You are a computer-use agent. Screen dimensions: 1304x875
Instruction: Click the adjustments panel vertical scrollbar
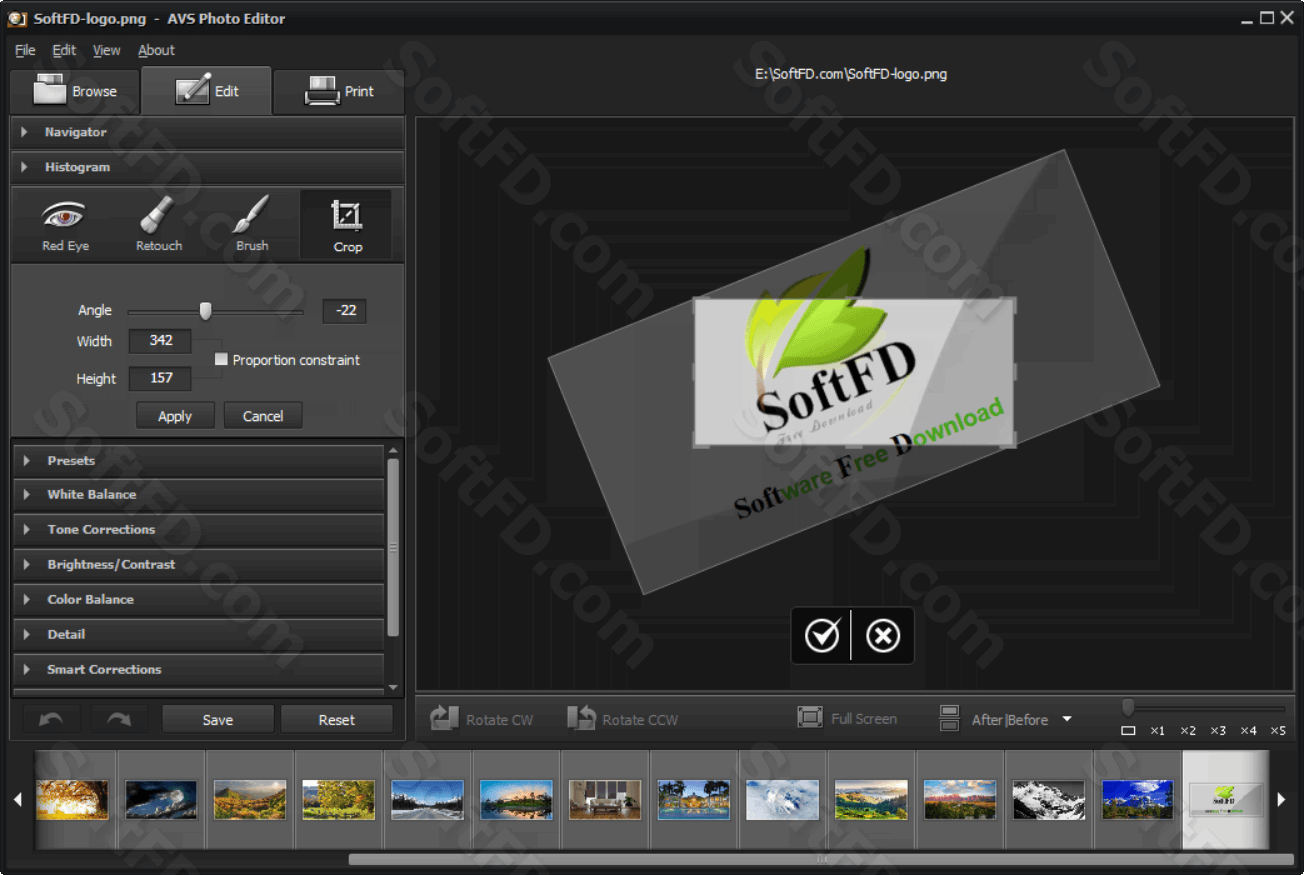point(393,548)
